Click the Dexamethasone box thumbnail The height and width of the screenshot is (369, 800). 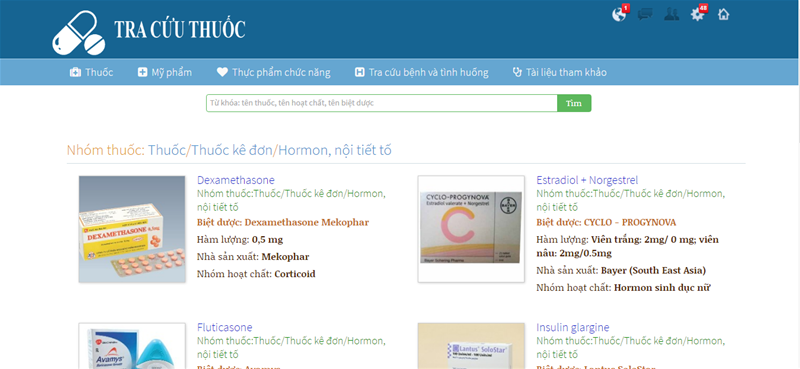[132, 229]
